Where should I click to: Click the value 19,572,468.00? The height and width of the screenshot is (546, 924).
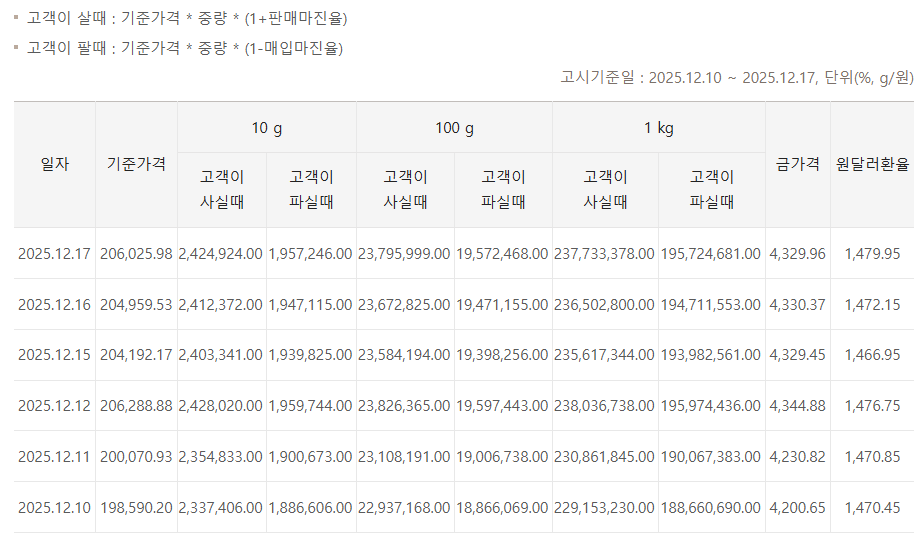click(502, 254)
